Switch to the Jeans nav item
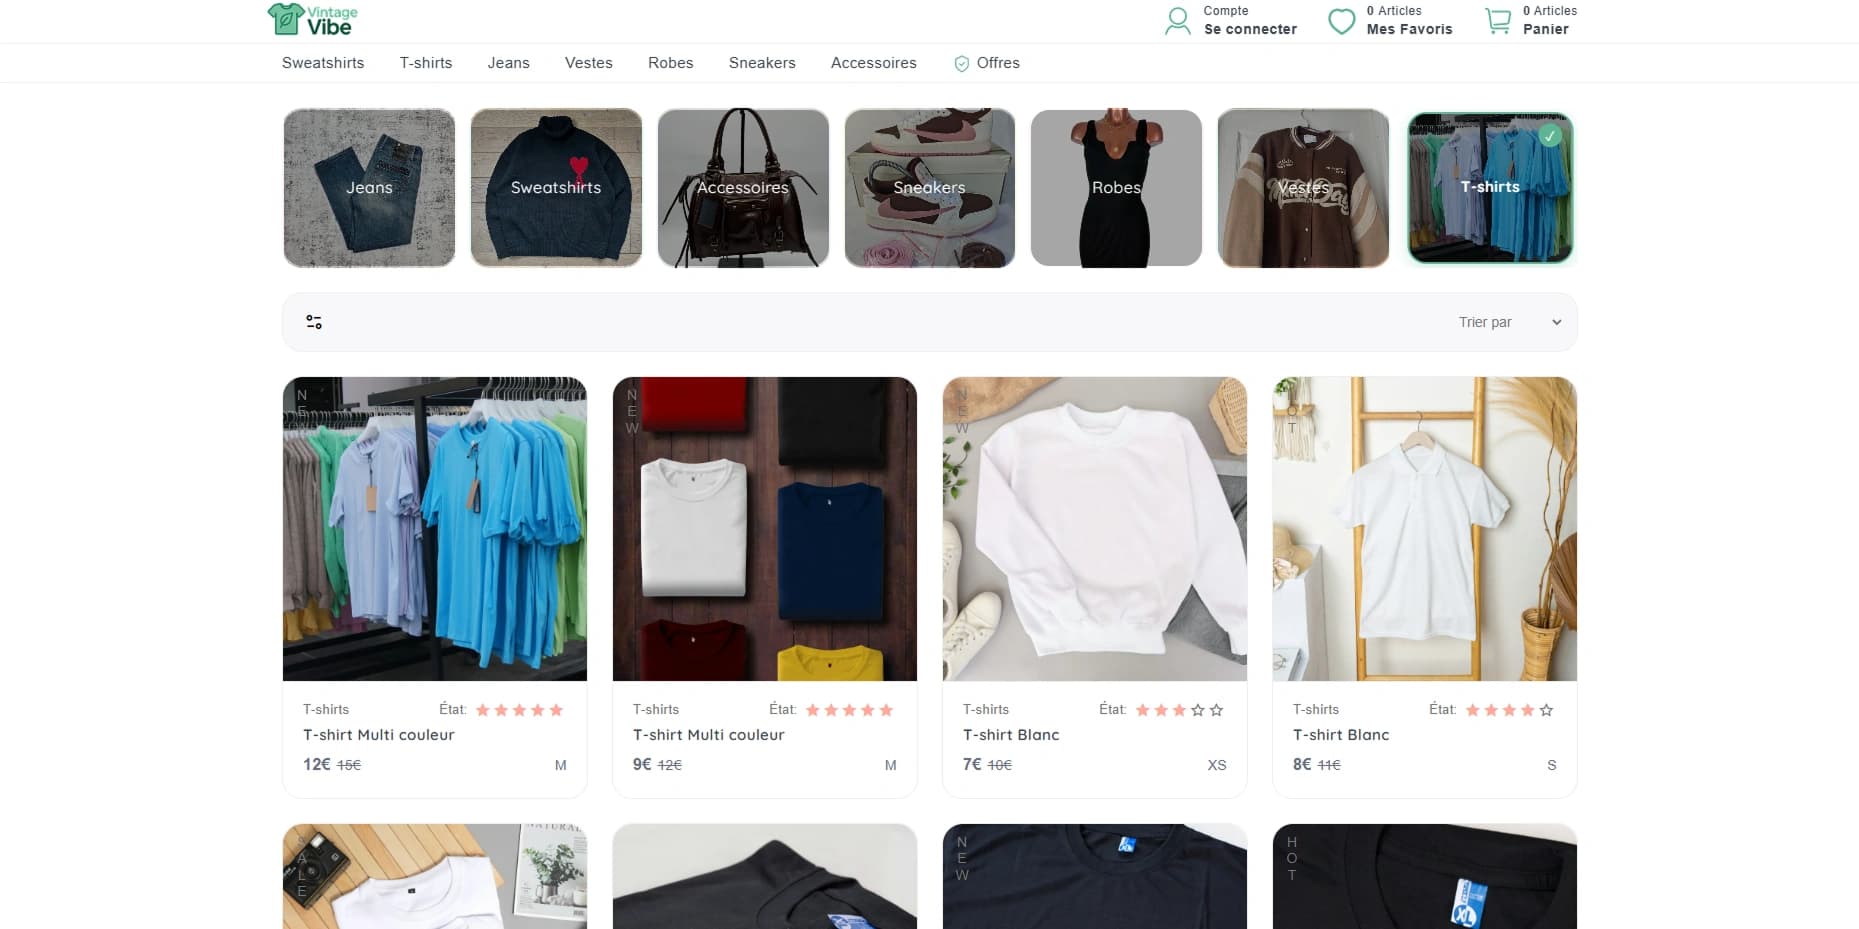 pos(508,62)
